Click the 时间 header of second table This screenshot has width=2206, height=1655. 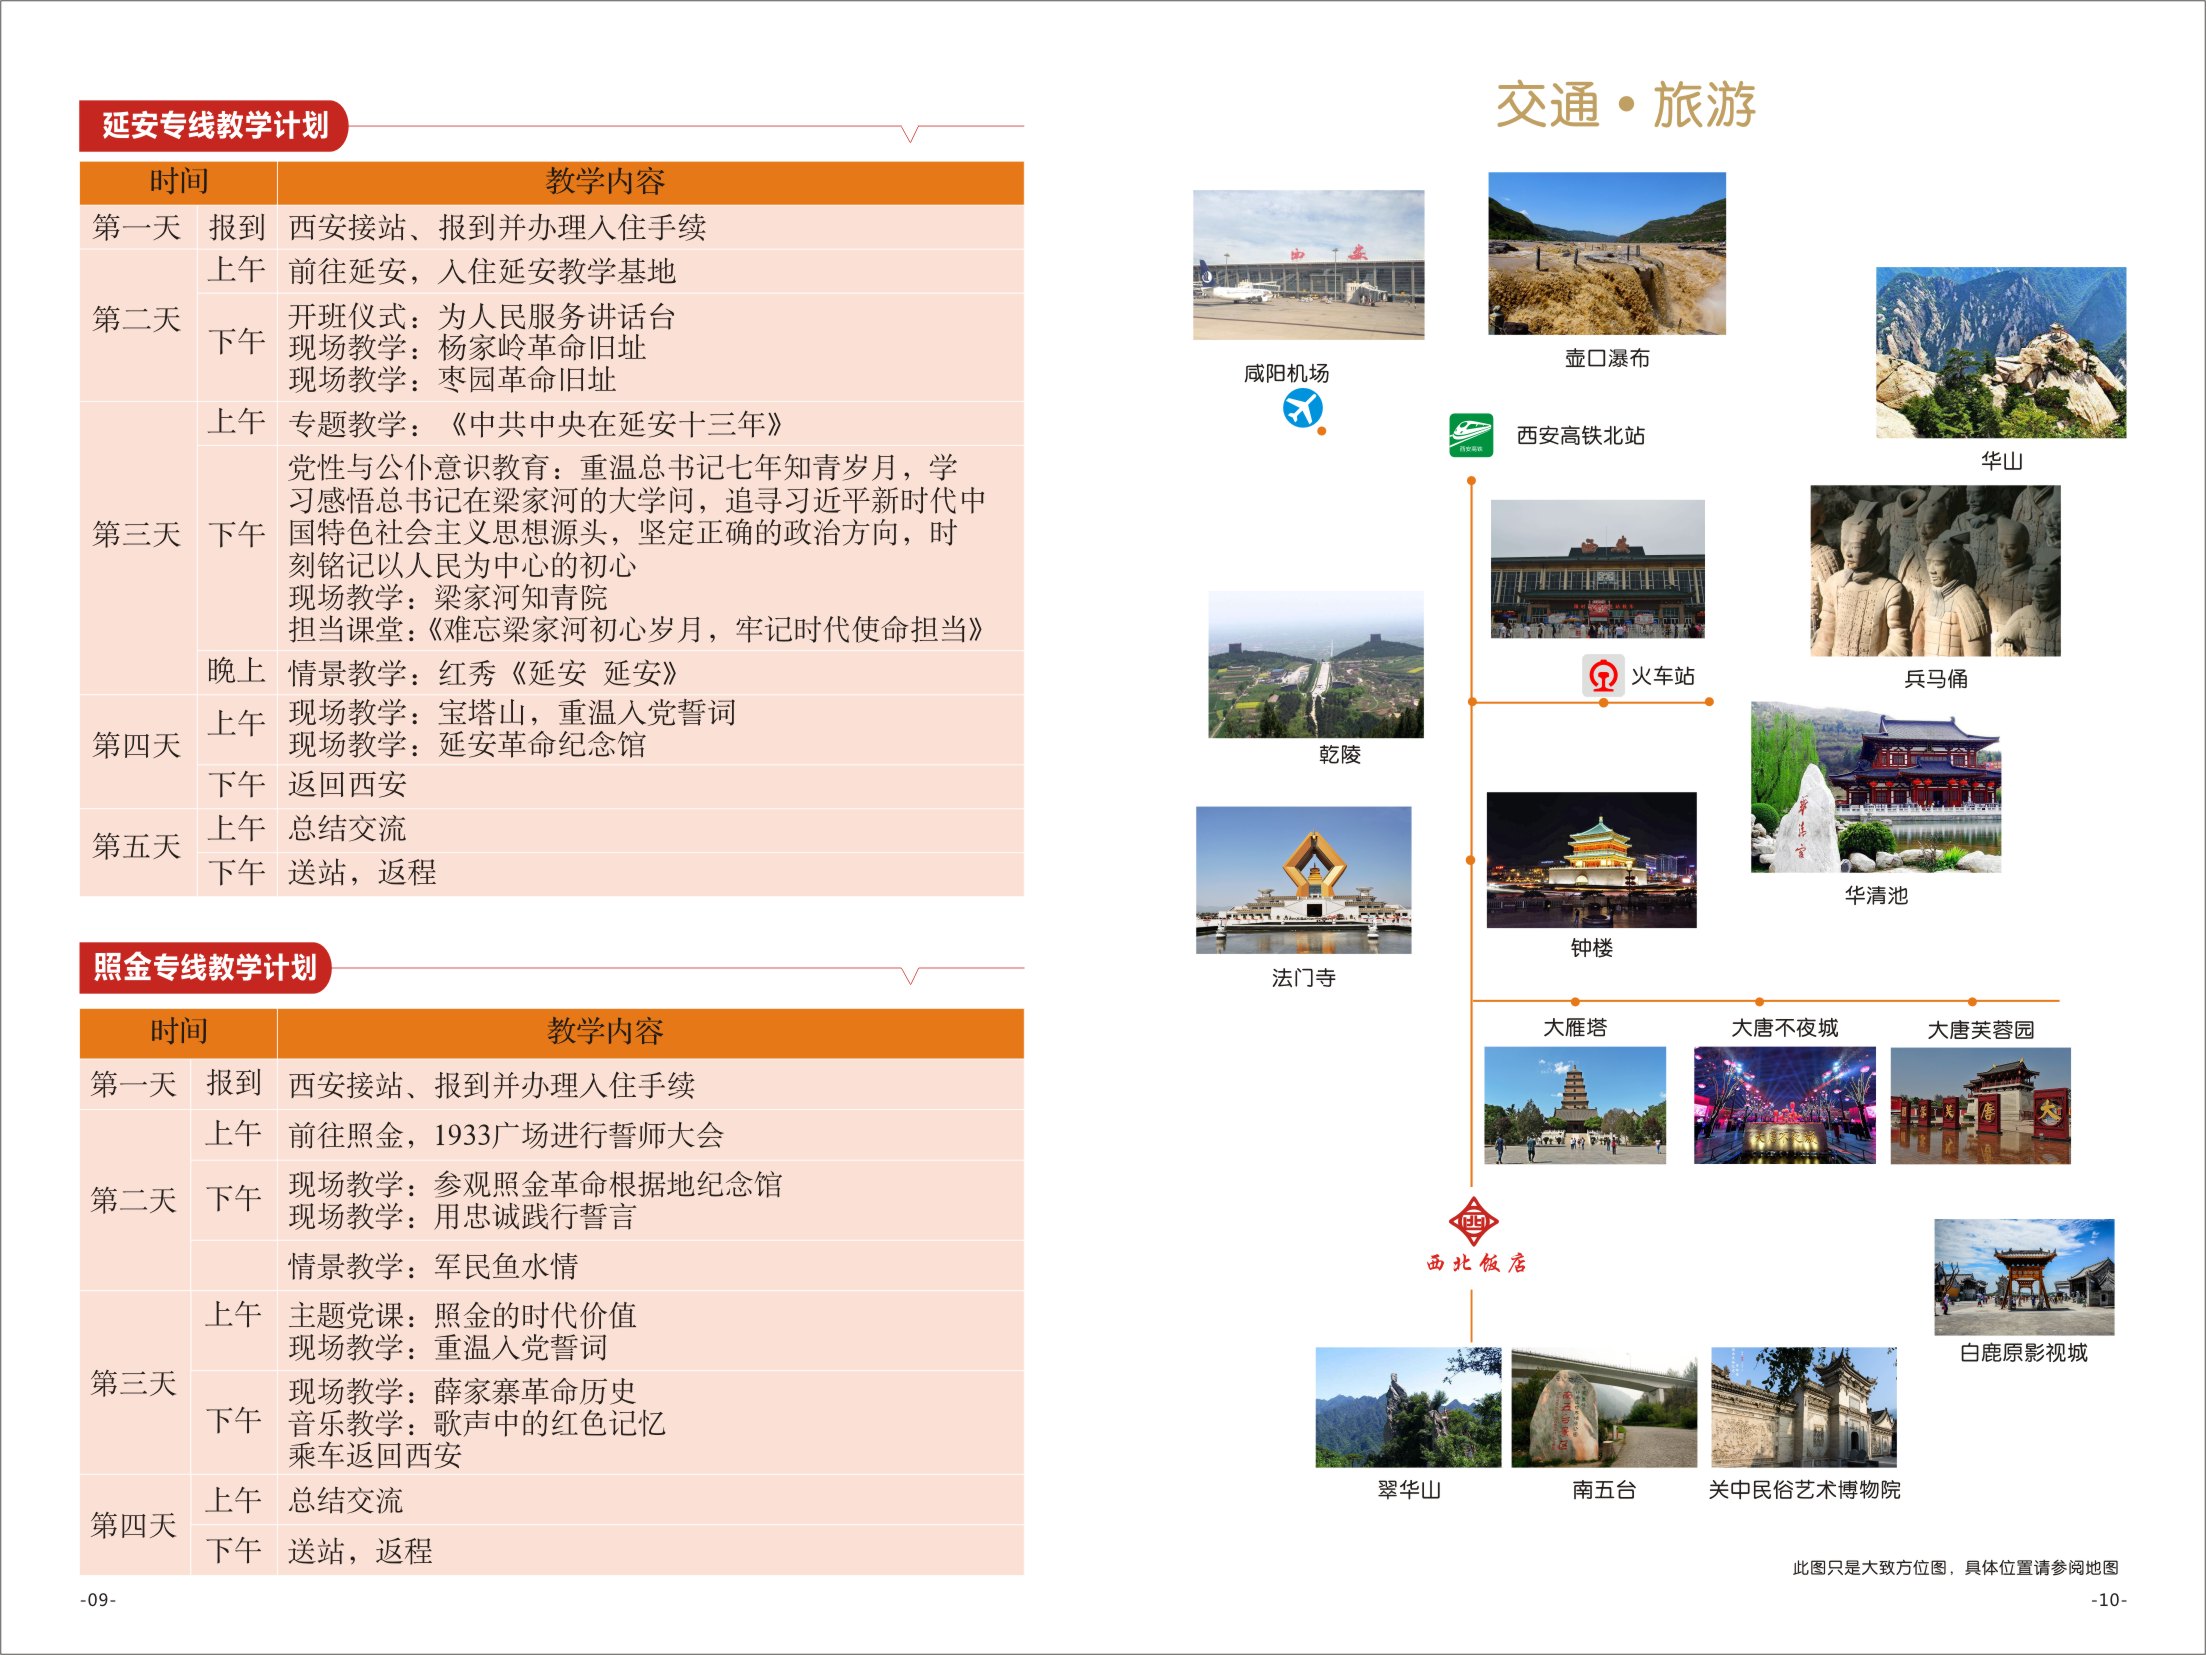click(x=179, y=1031)
